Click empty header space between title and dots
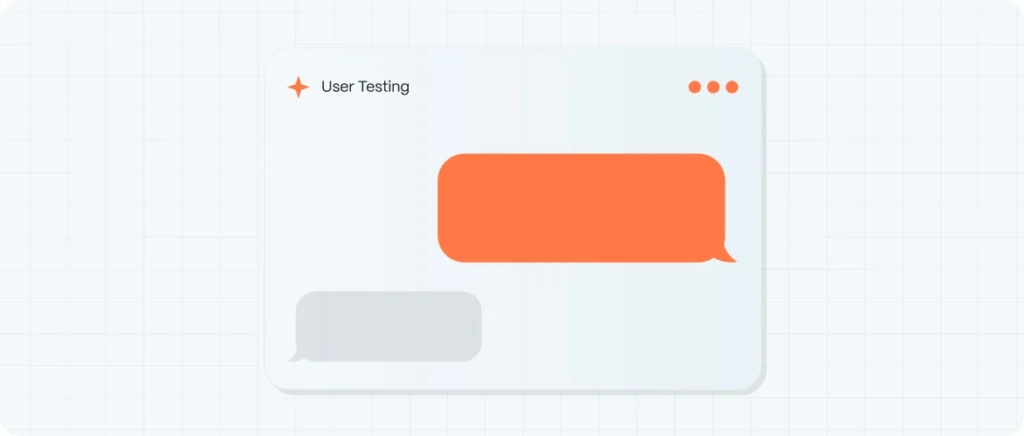Image resolution: width=1024 pixels, height=436 pixels. coord(550,87)
